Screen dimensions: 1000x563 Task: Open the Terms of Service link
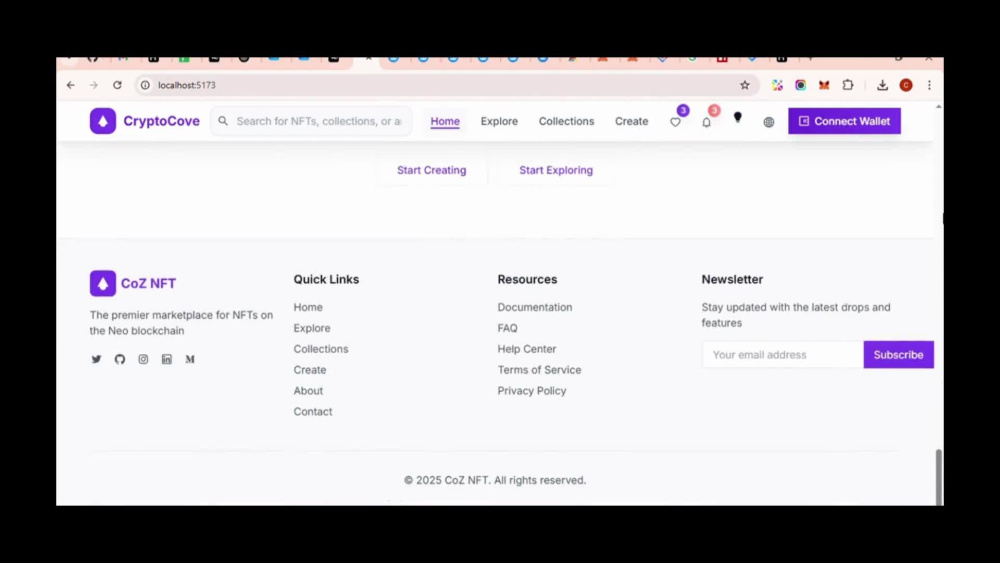[x=540, y=370]
